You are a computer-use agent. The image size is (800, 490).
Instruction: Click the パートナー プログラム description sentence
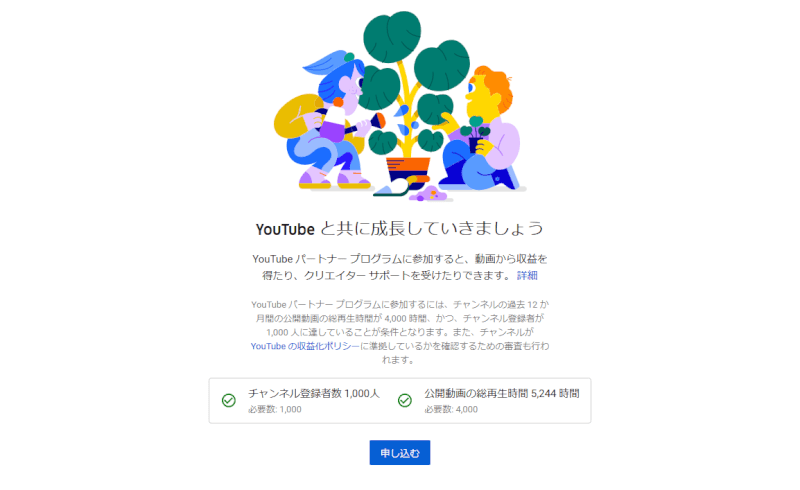click(x=399, y=267)
